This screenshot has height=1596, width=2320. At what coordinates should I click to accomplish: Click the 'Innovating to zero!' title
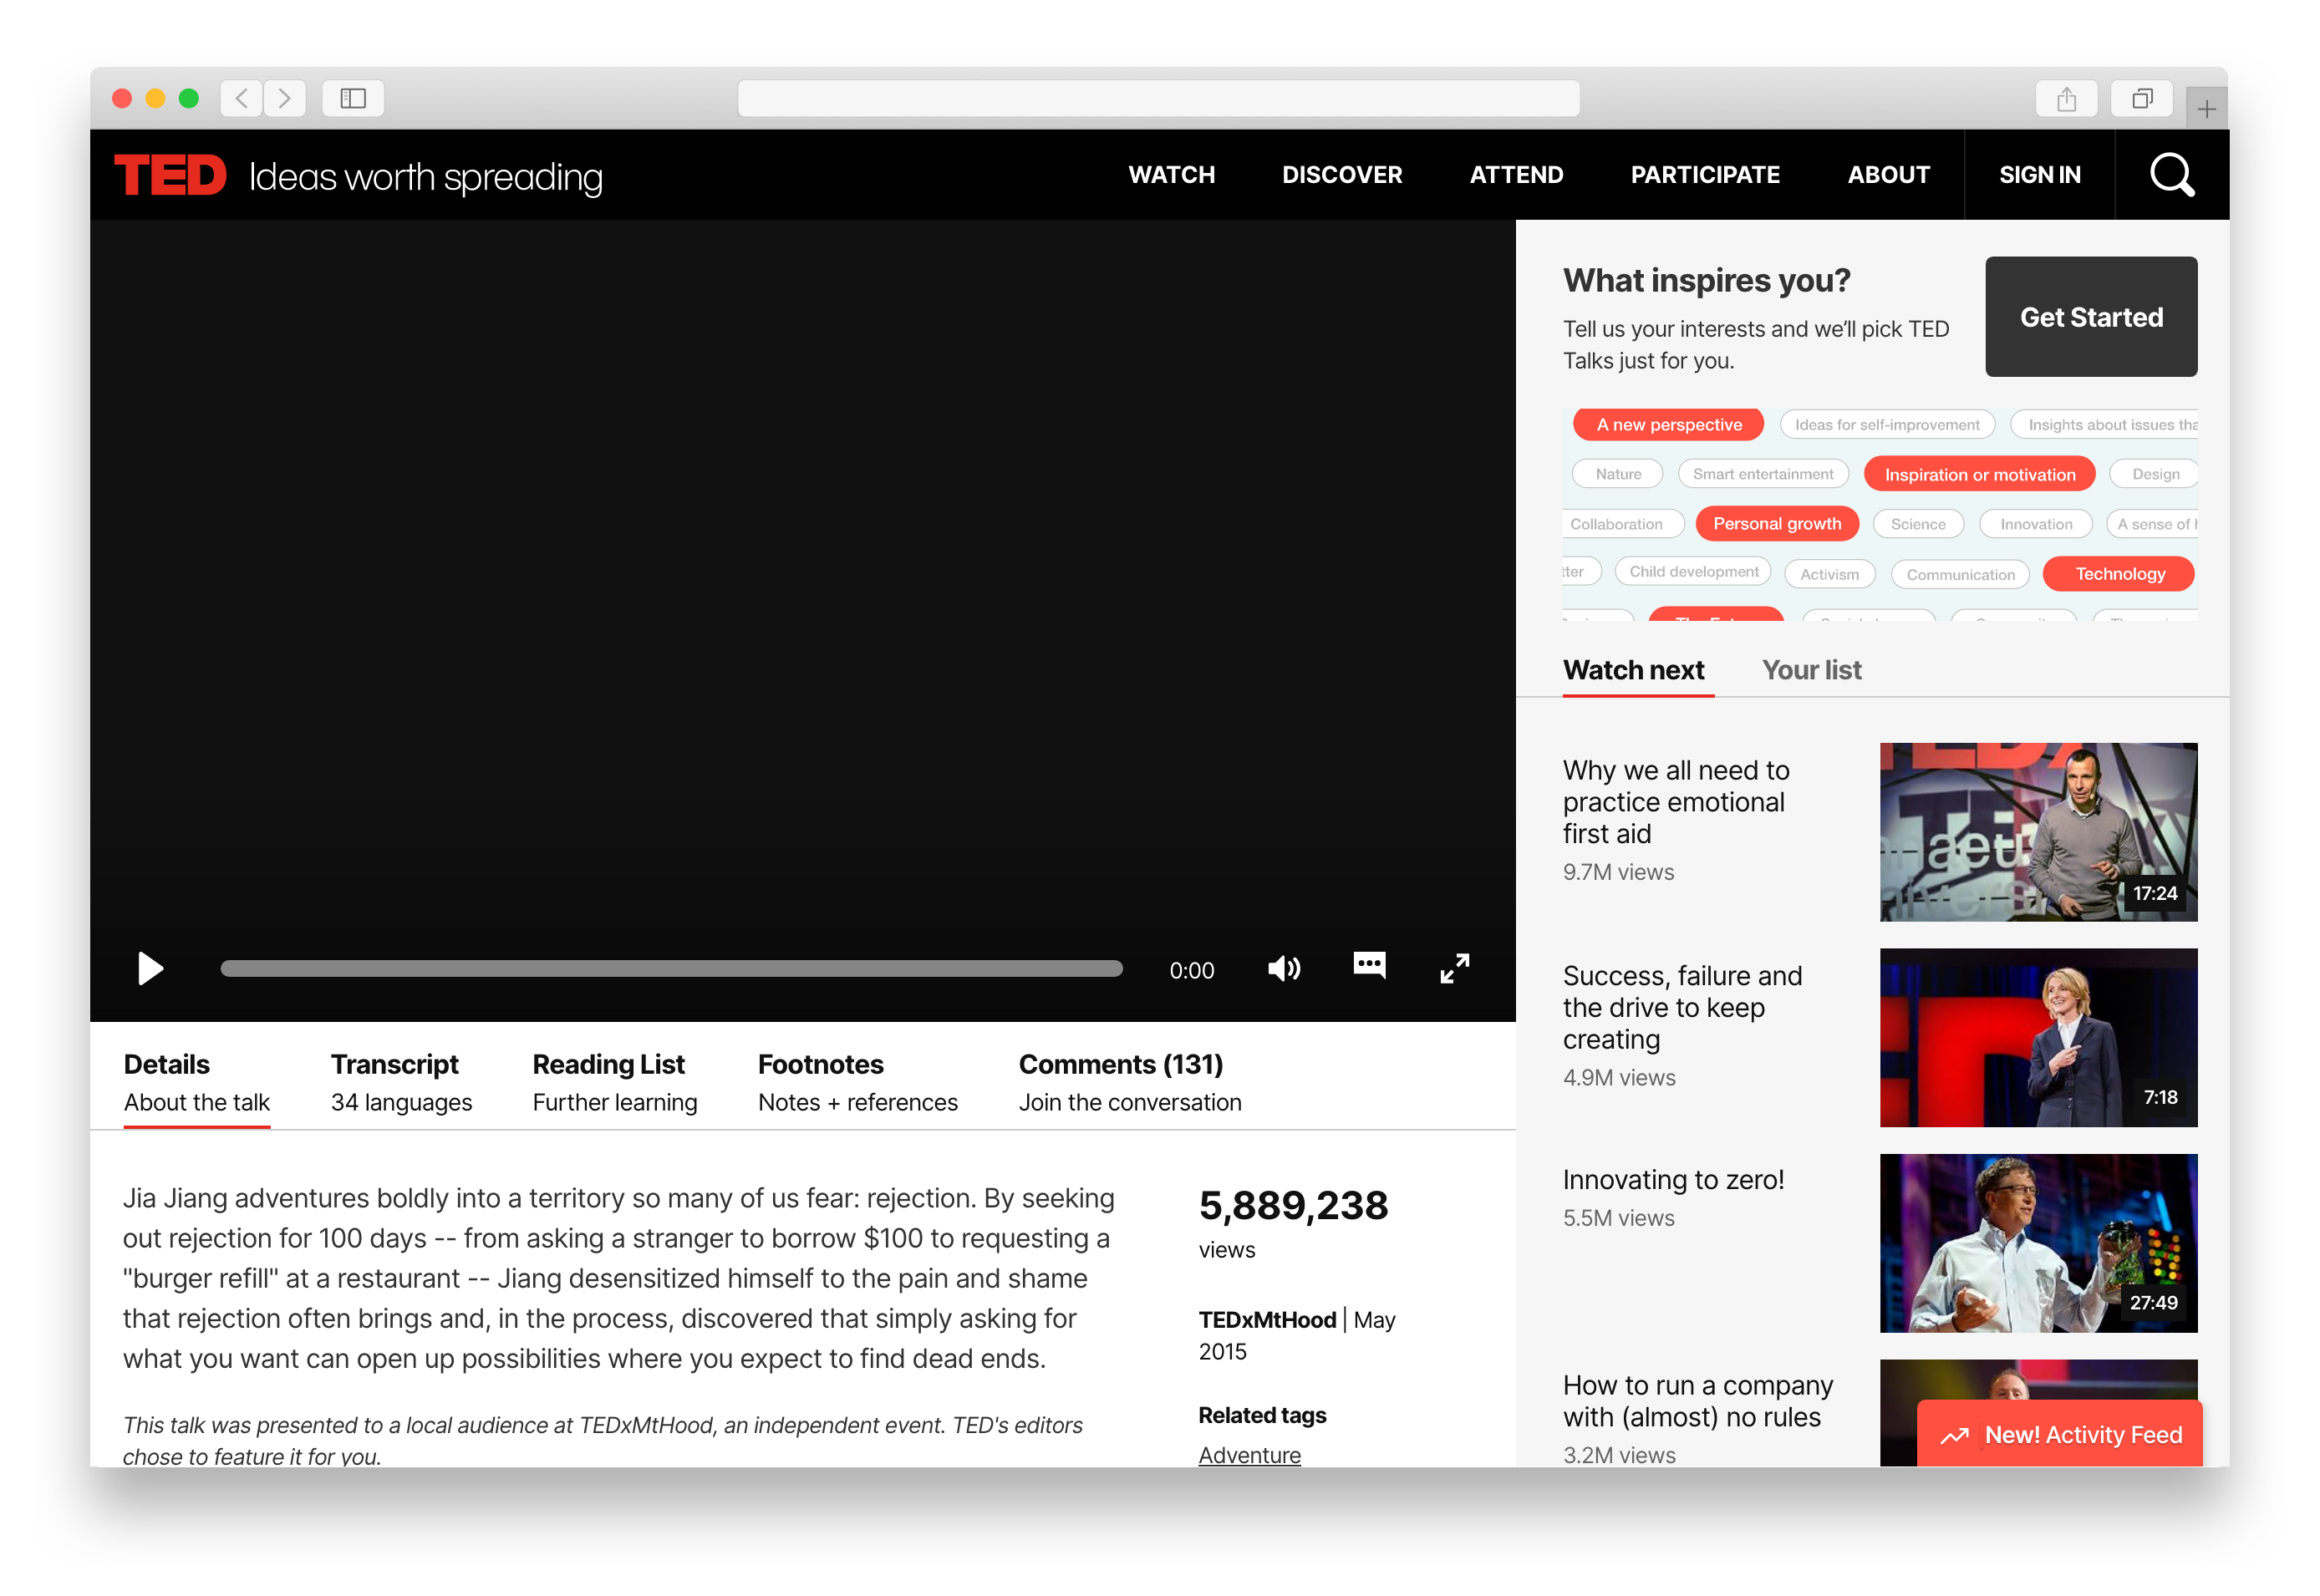[x=1672, y=1180]
